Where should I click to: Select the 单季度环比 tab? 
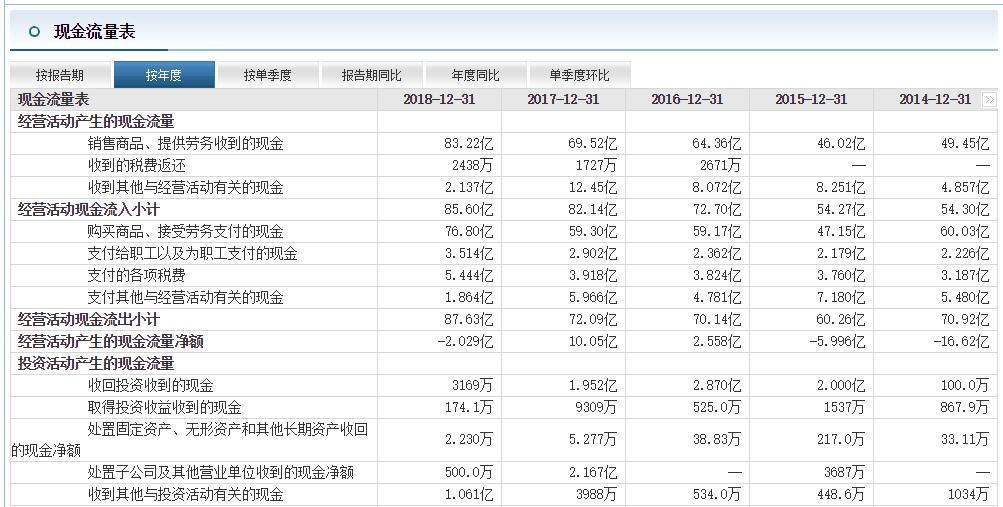pyautogui.click(x=580, y=75)
